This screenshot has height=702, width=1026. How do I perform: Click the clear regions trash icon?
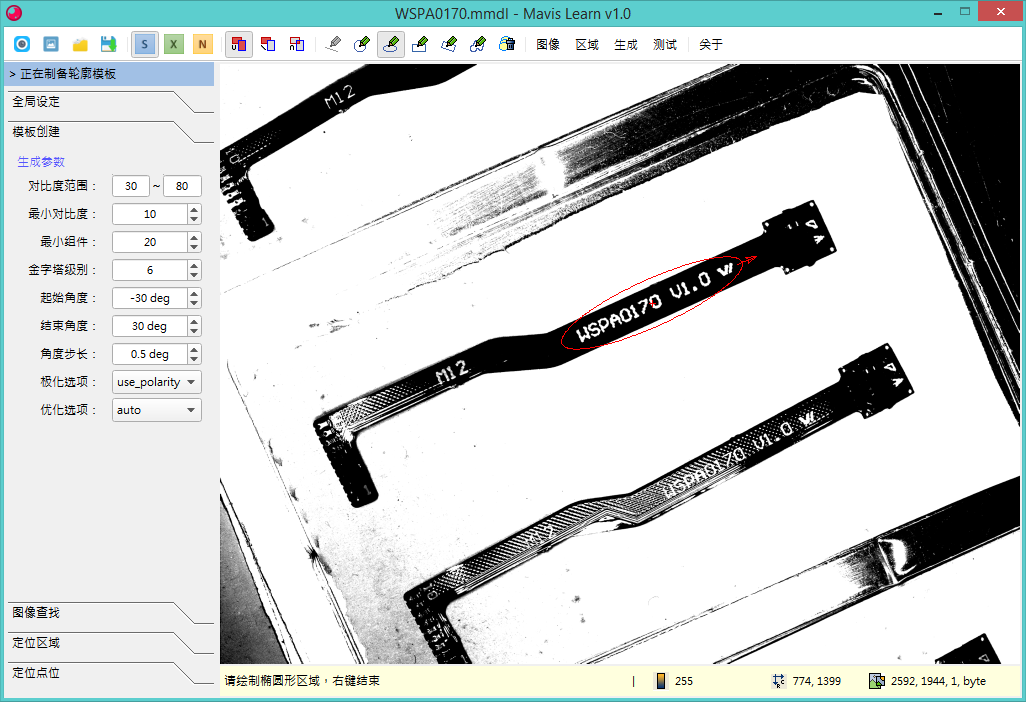pyautogui.click(x=506, y=44)
